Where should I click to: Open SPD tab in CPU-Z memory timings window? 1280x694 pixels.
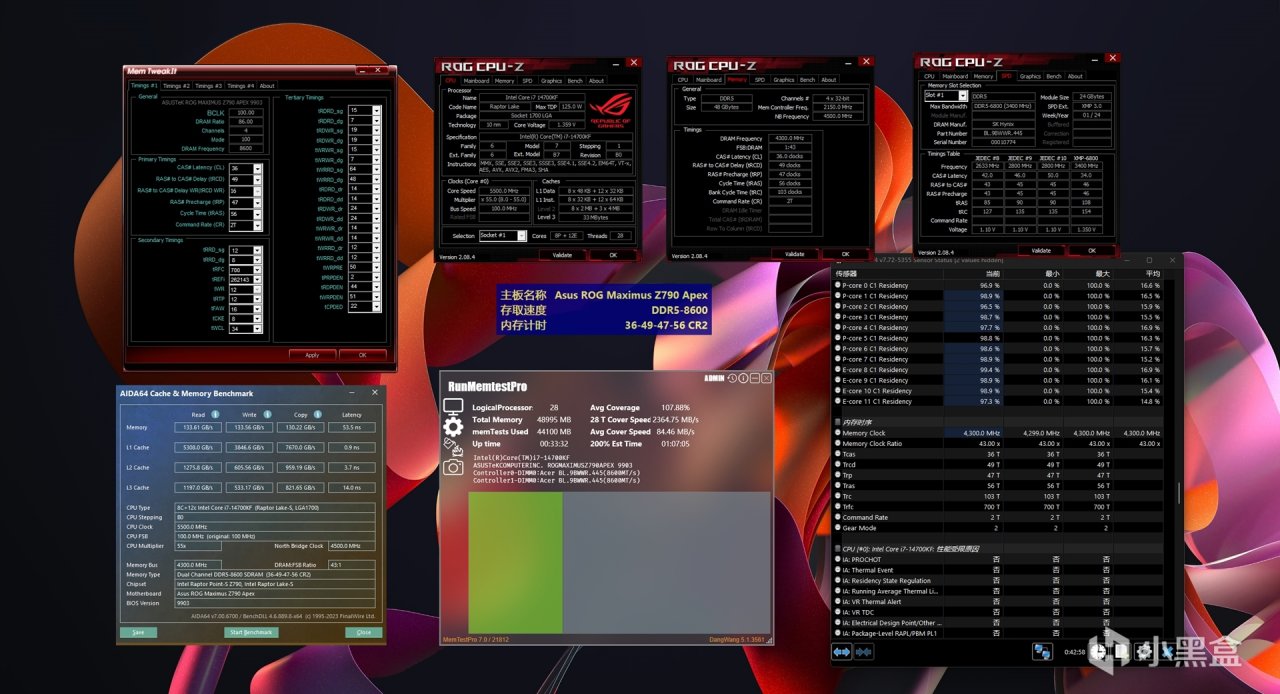click(x=759, y=80)
